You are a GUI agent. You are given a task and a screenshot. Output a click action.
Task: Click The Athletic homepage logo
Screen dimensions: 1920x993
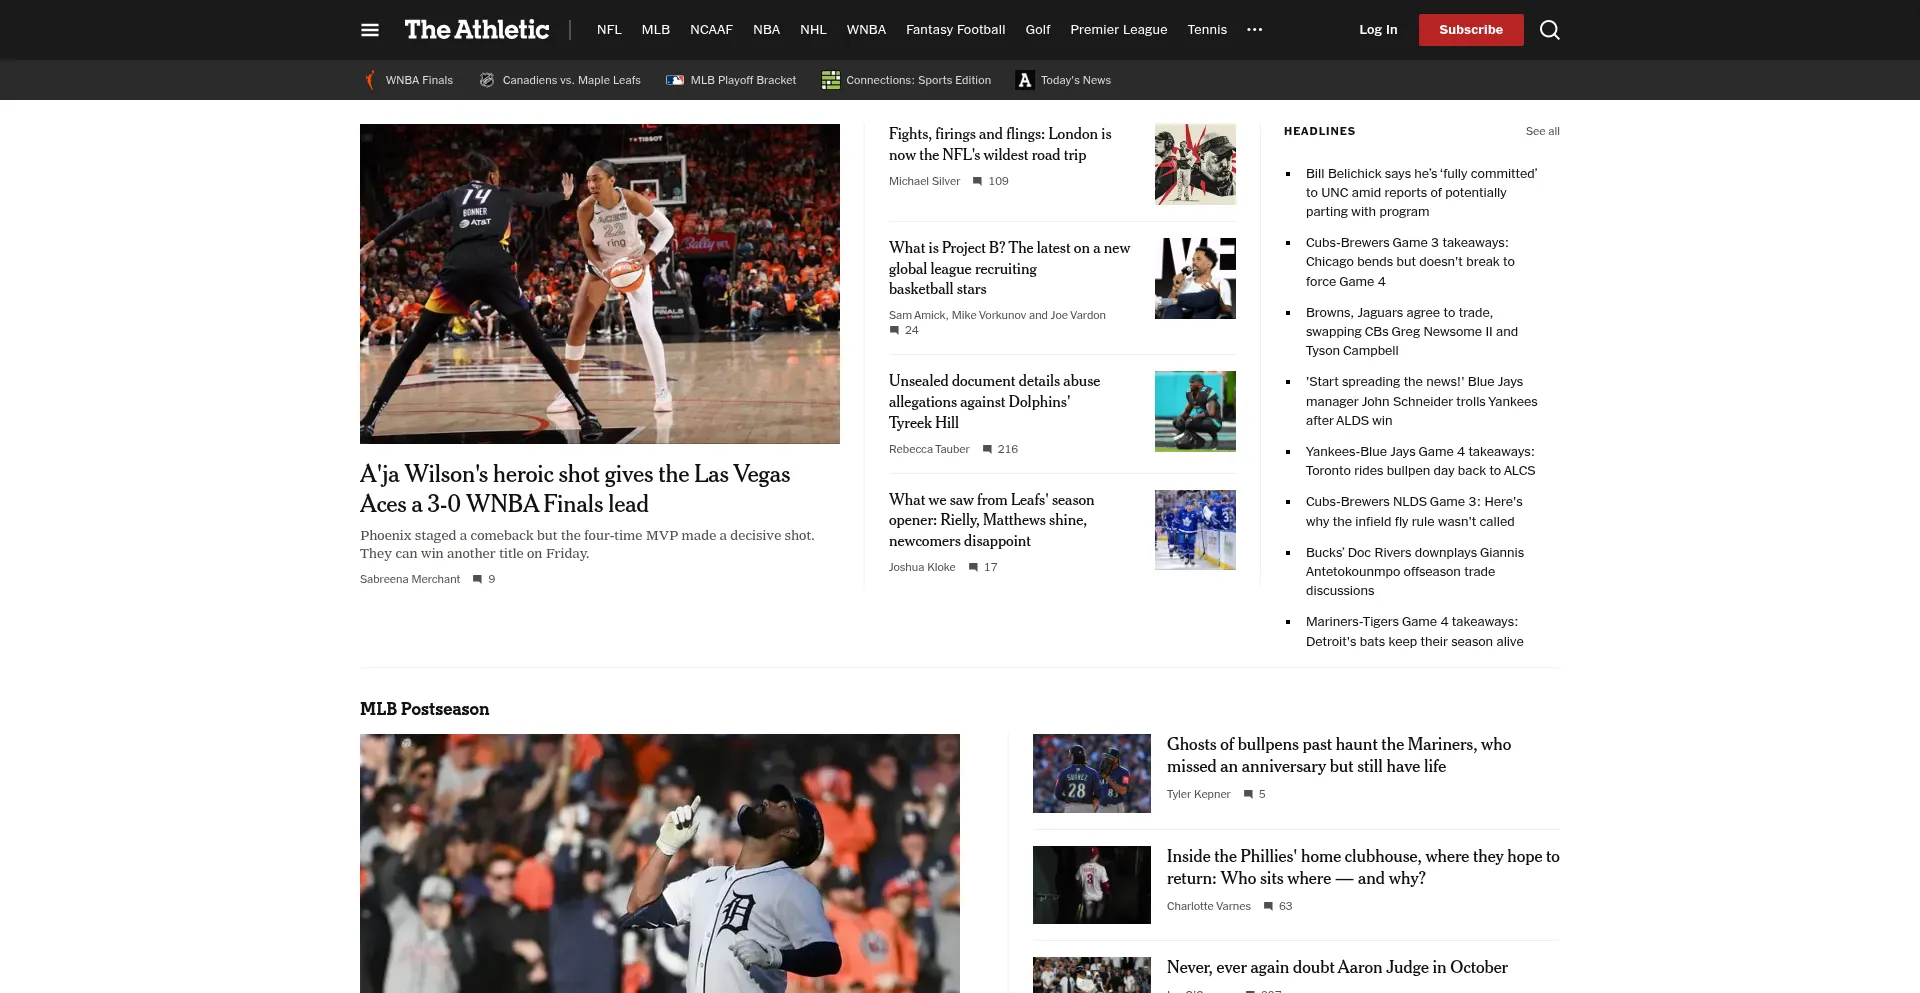[x=477, y=30]
